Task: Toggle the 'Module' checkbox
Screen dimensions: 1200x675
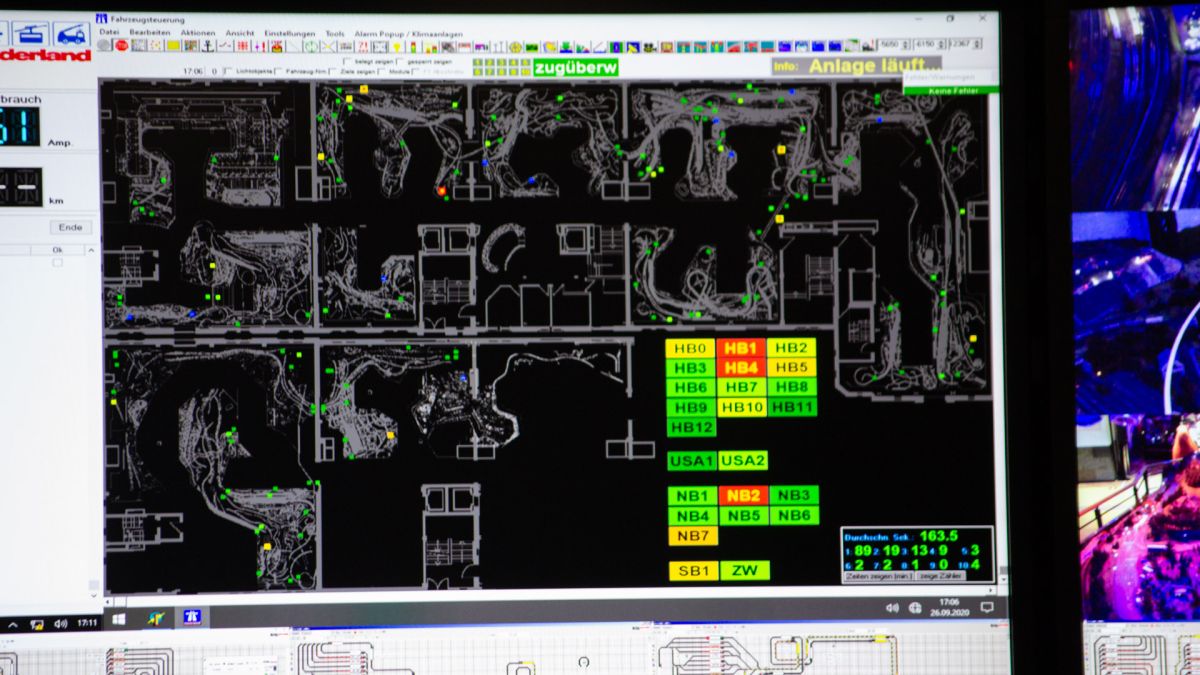Action: click(381, 71)
